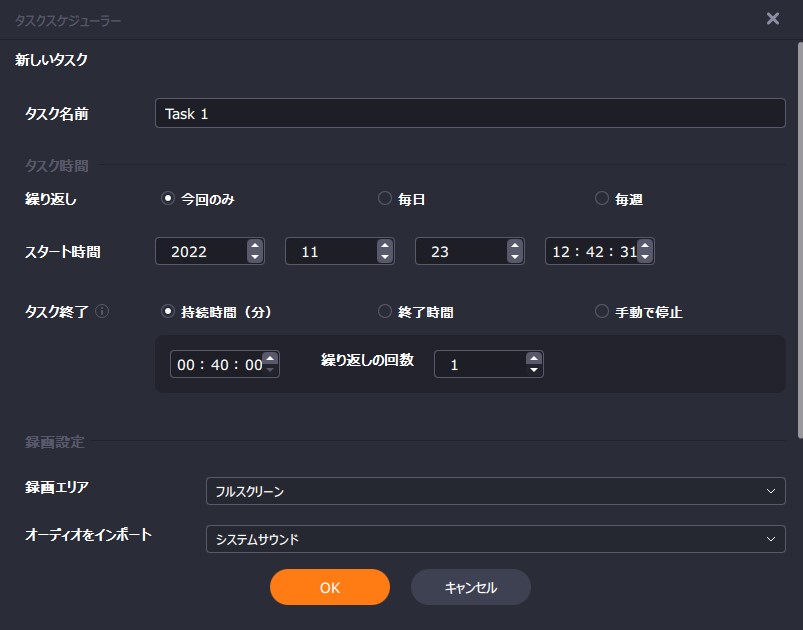Viewport: 803px width, 630px height.
Task: Click the vertical scrollbar on the right
Action: (x=798, y=240)
